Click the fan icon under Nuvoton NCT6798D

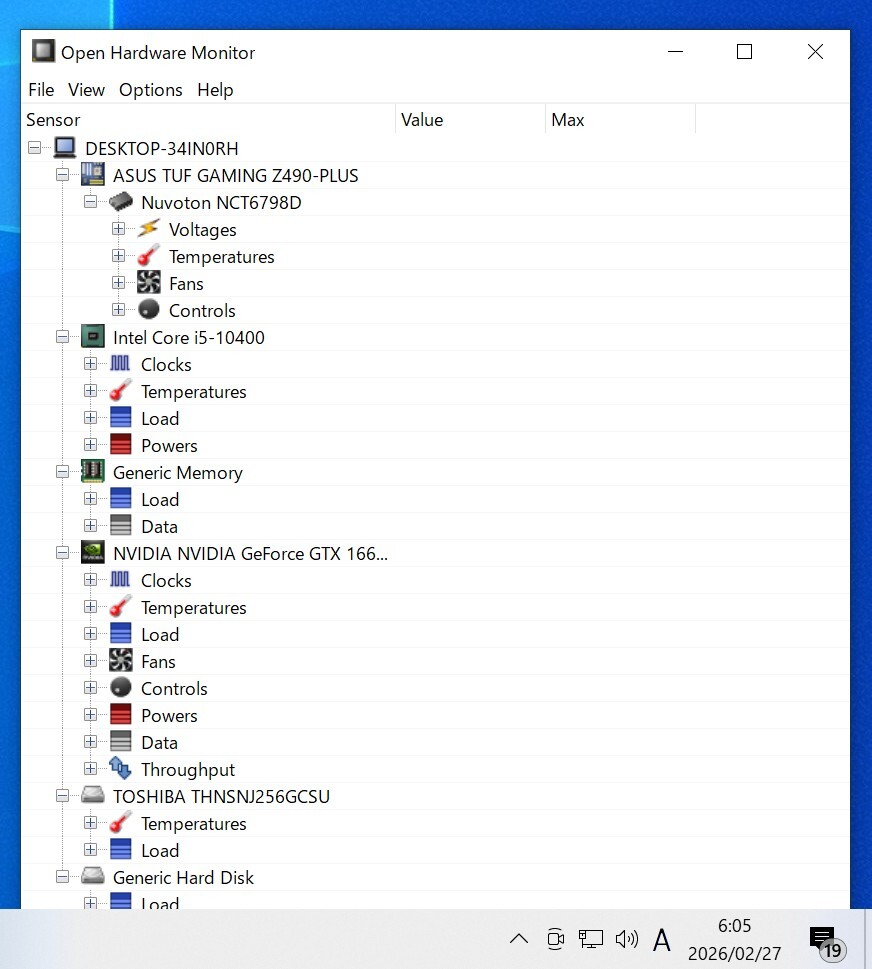148,282
